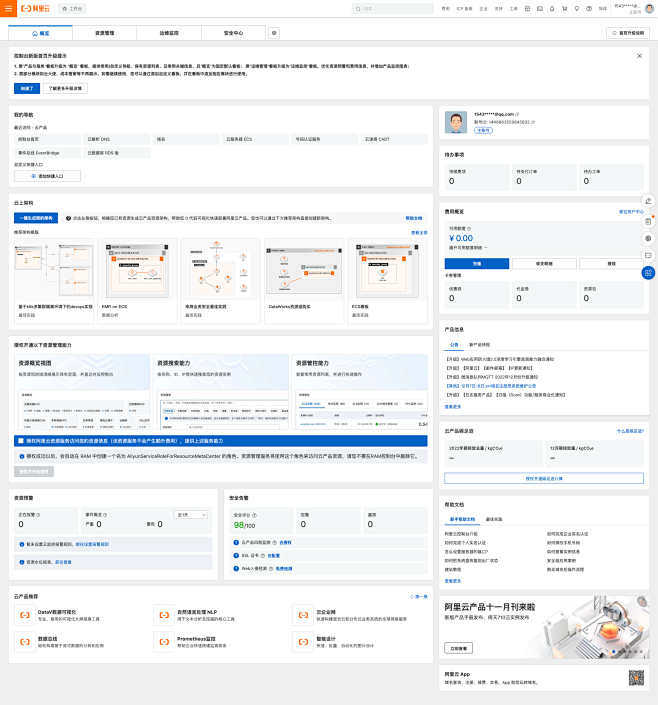Copy the account ID via copy icon
This screenshot has width=658, height=705.
[533, 122]
